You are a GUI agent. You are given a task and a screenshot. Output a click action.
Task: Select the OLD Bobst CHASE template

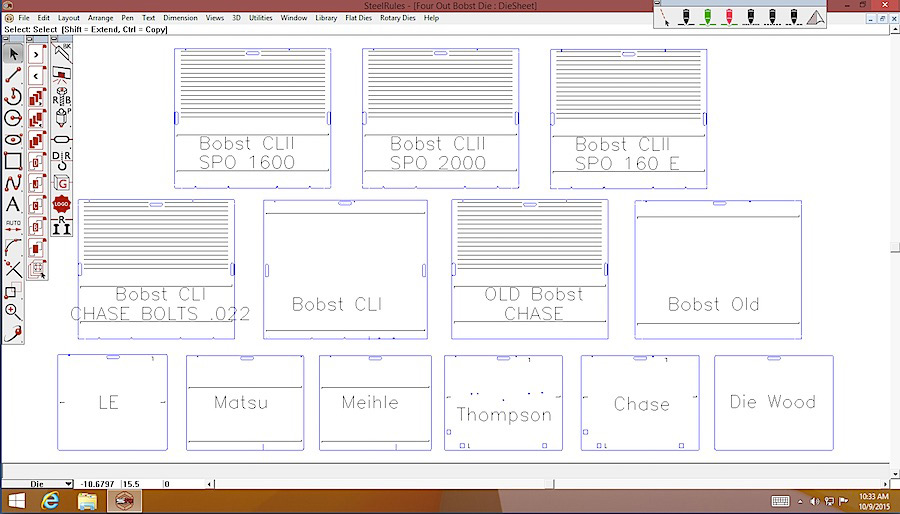click(x=530, y=269)
